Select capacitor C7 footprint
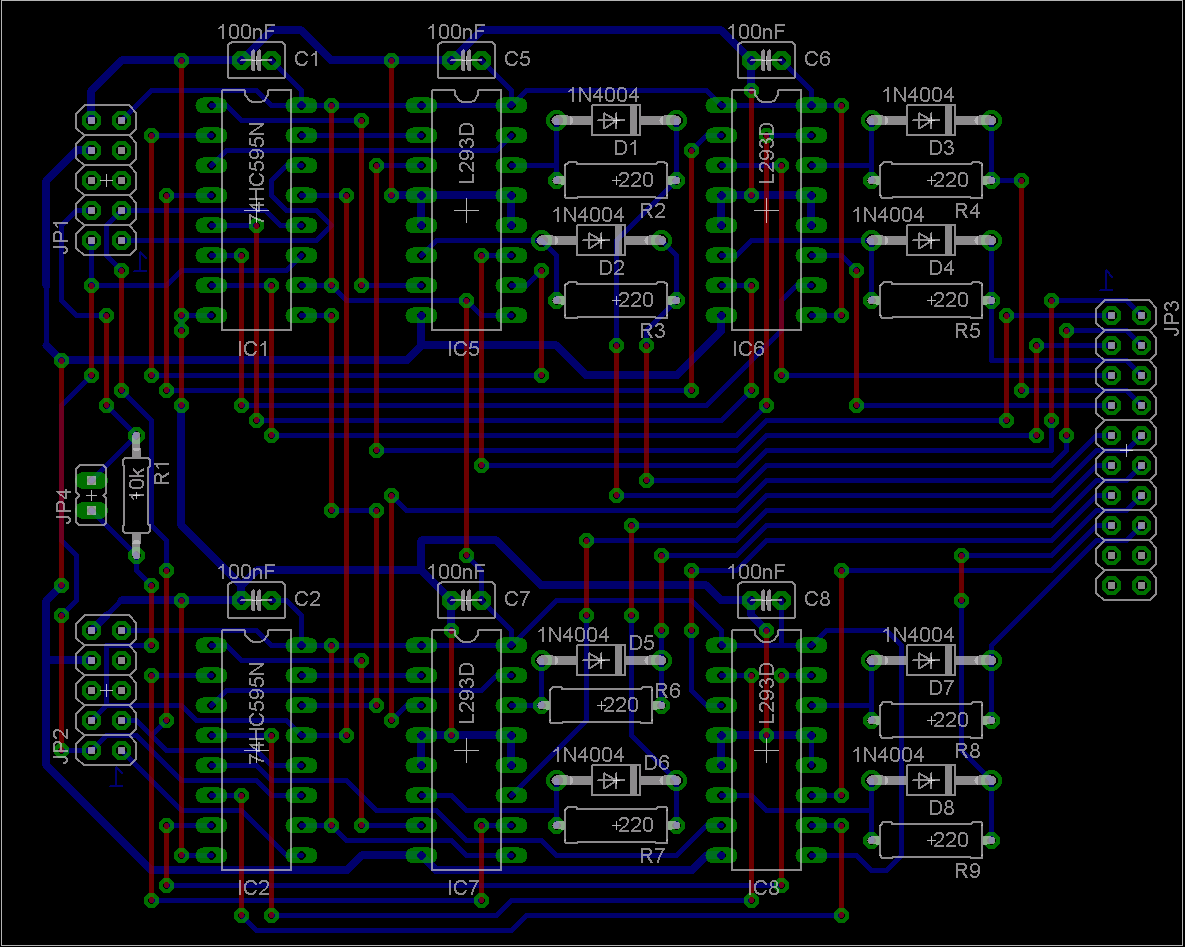 tap(466, 600)
